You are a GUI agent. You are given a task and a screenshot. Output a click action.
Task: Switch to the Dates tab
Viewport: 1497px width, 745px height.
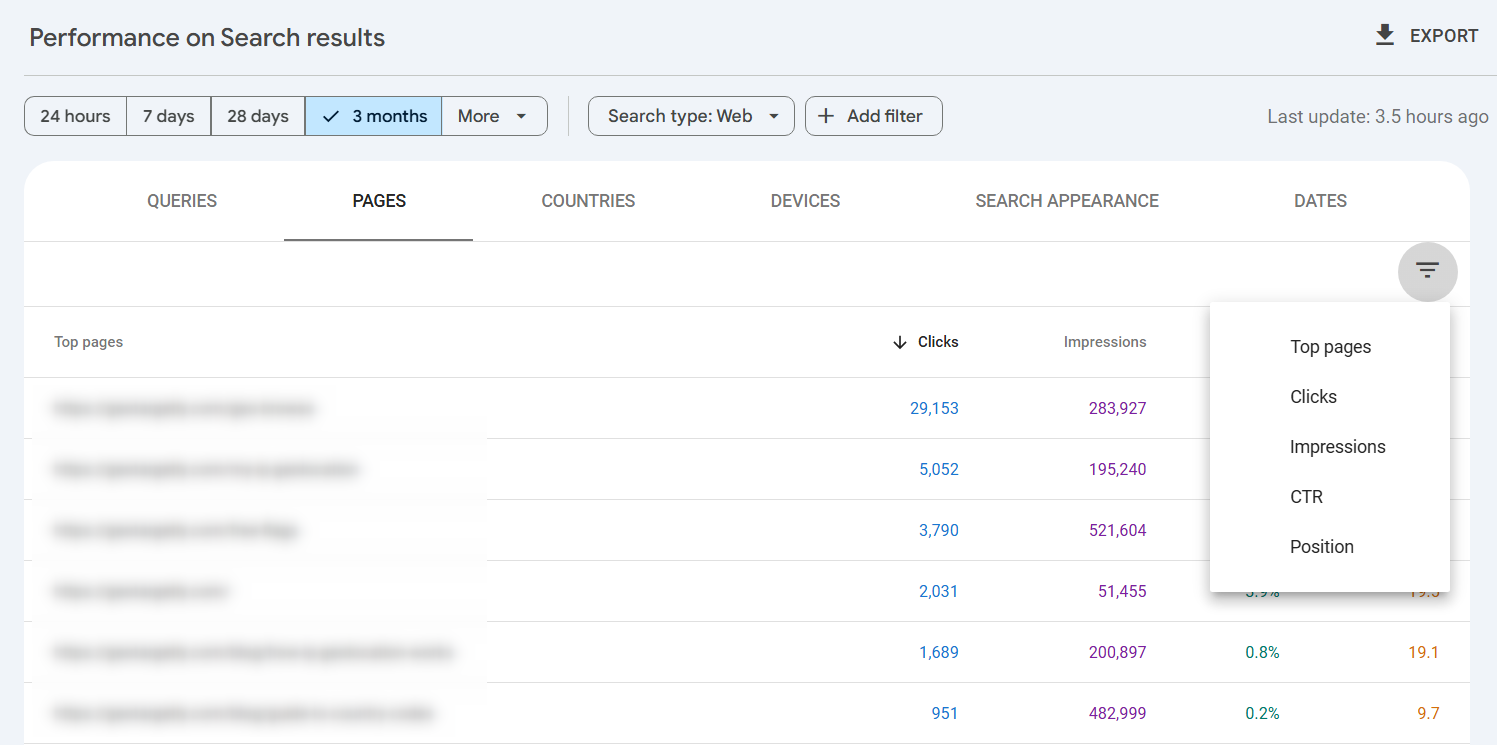pos(1320,201)
